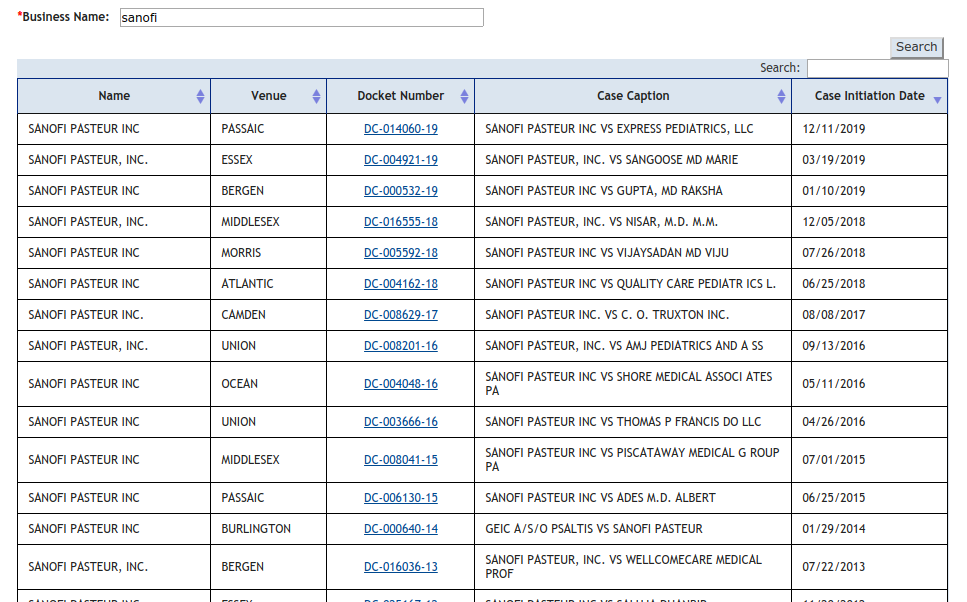Open docket link DC-000532-19
This screenshot has height=602, width=967.
(x=401, y=191)
